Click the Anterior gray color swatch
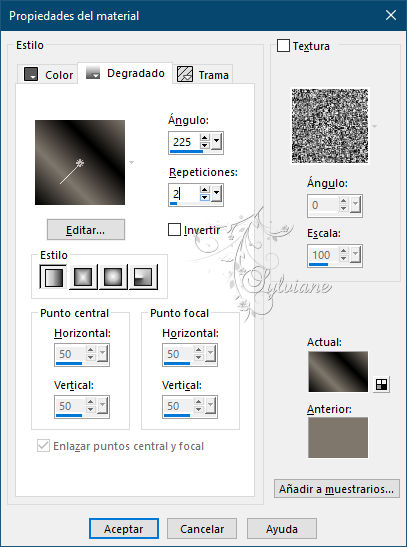Screen dimensions: 407x547 click(x=338, y=437)
